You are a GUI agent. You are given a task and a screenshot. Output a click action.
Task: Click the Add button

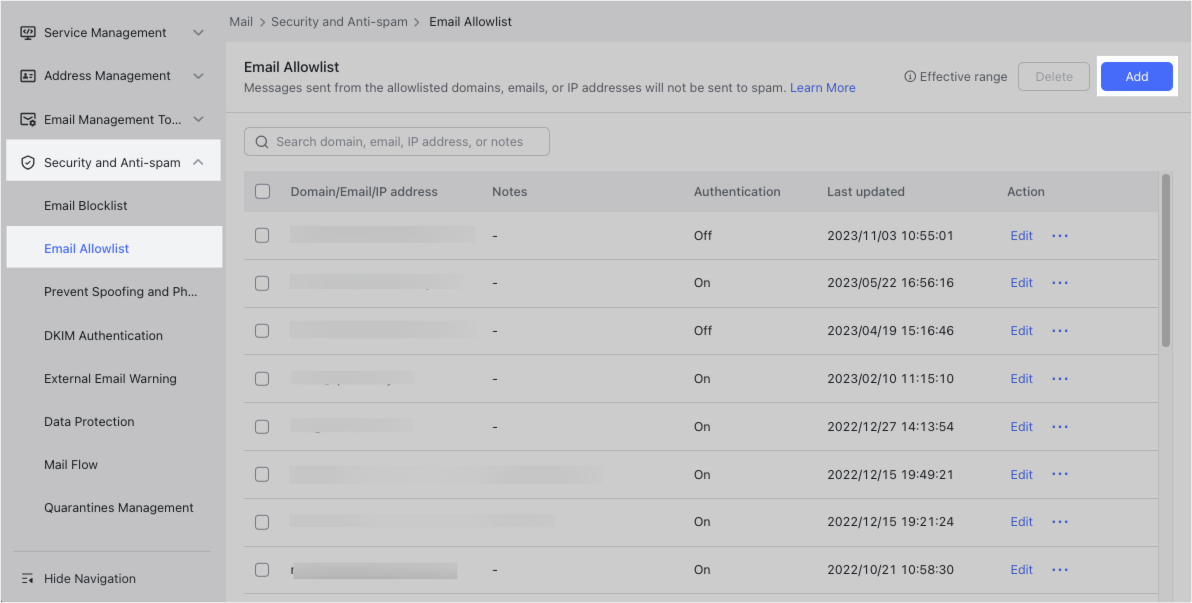pyautogui.click(x=1136, y=76)
